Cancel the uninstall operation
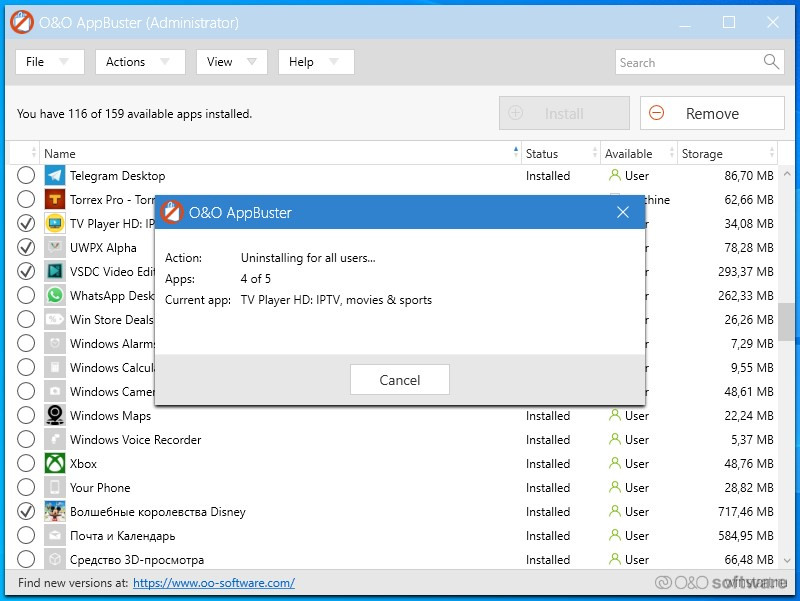This screenshot has width=800, height=601. click(399, 380)
